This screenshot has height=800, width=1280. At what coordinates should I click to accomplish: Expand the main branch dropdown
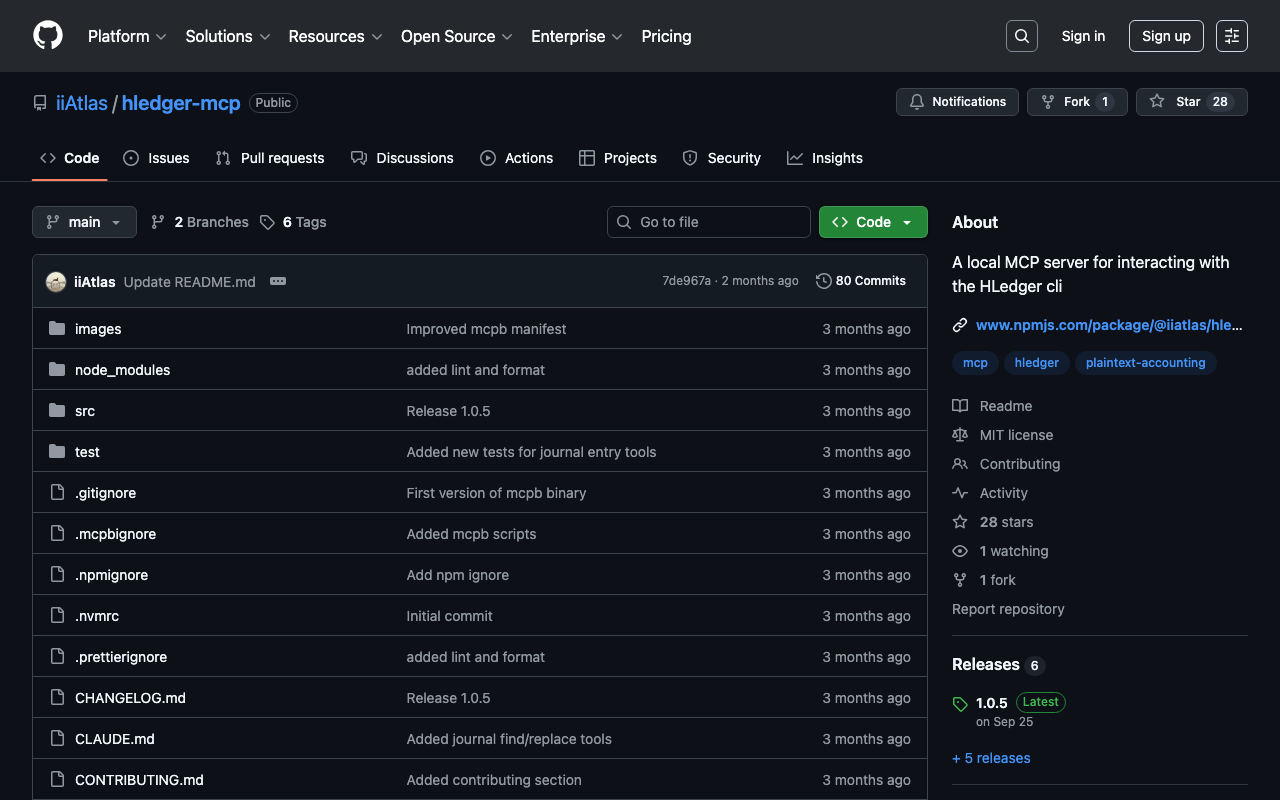[x=84, y=222]
